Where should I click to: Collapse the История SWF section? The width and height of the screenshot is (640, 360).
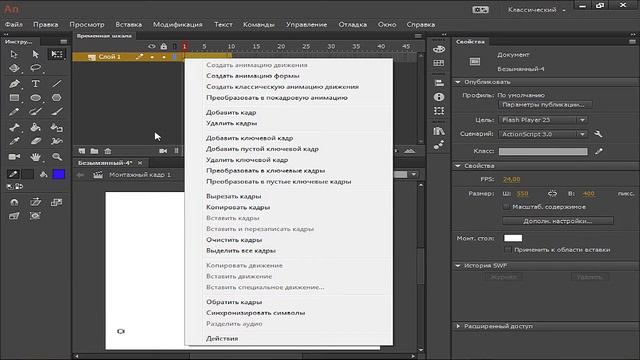458,266
